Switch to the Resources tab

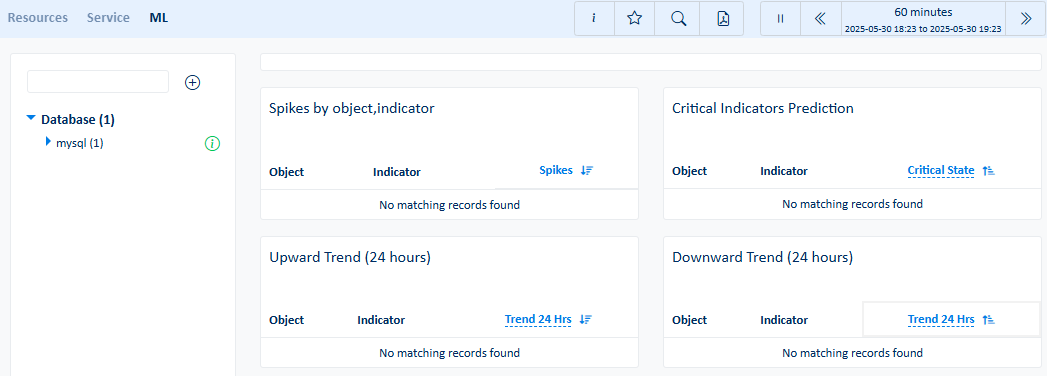(x=38, y=18)
